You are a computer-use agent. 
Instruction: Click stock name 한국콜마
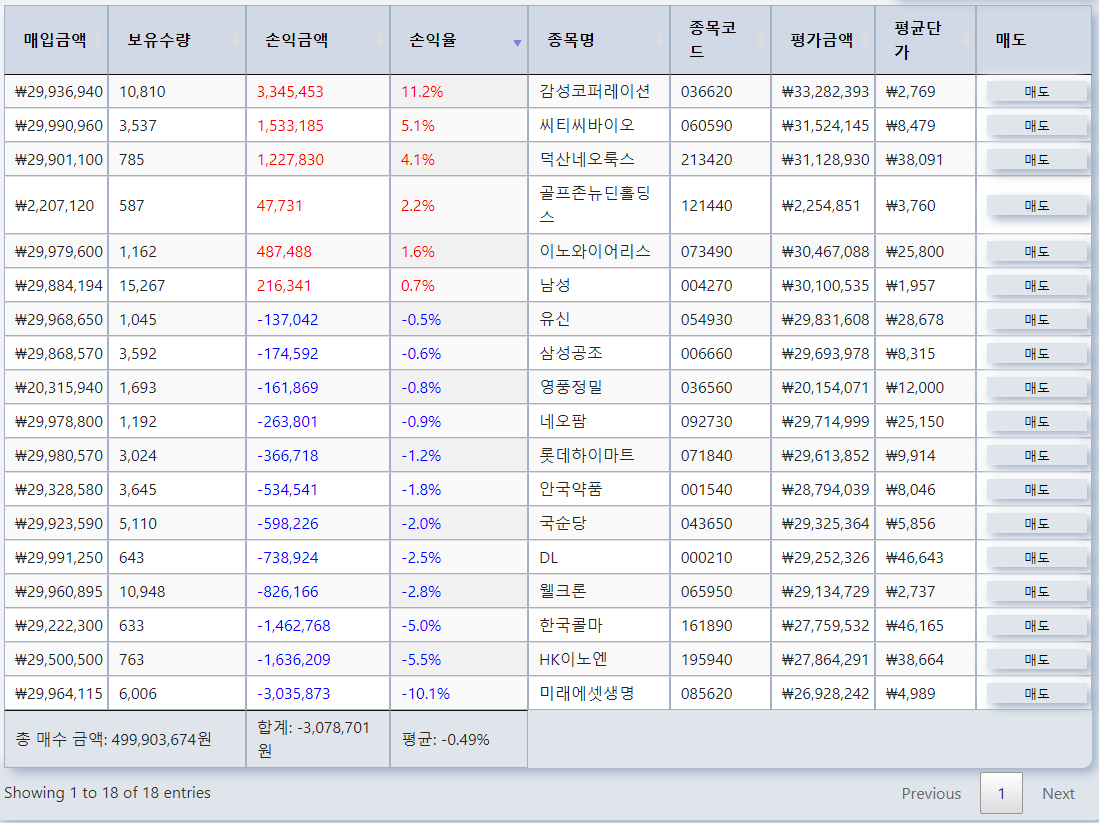(x=571, y=625)
